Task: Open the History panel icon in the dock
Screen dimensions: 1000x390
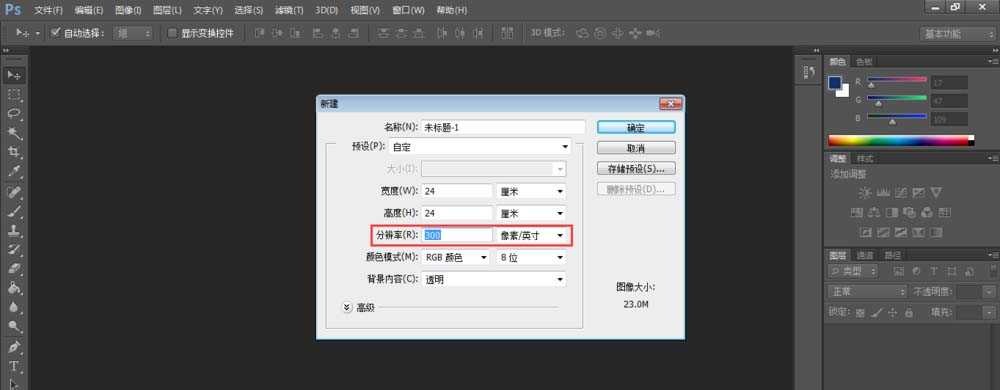Action: tap(810, 72)
